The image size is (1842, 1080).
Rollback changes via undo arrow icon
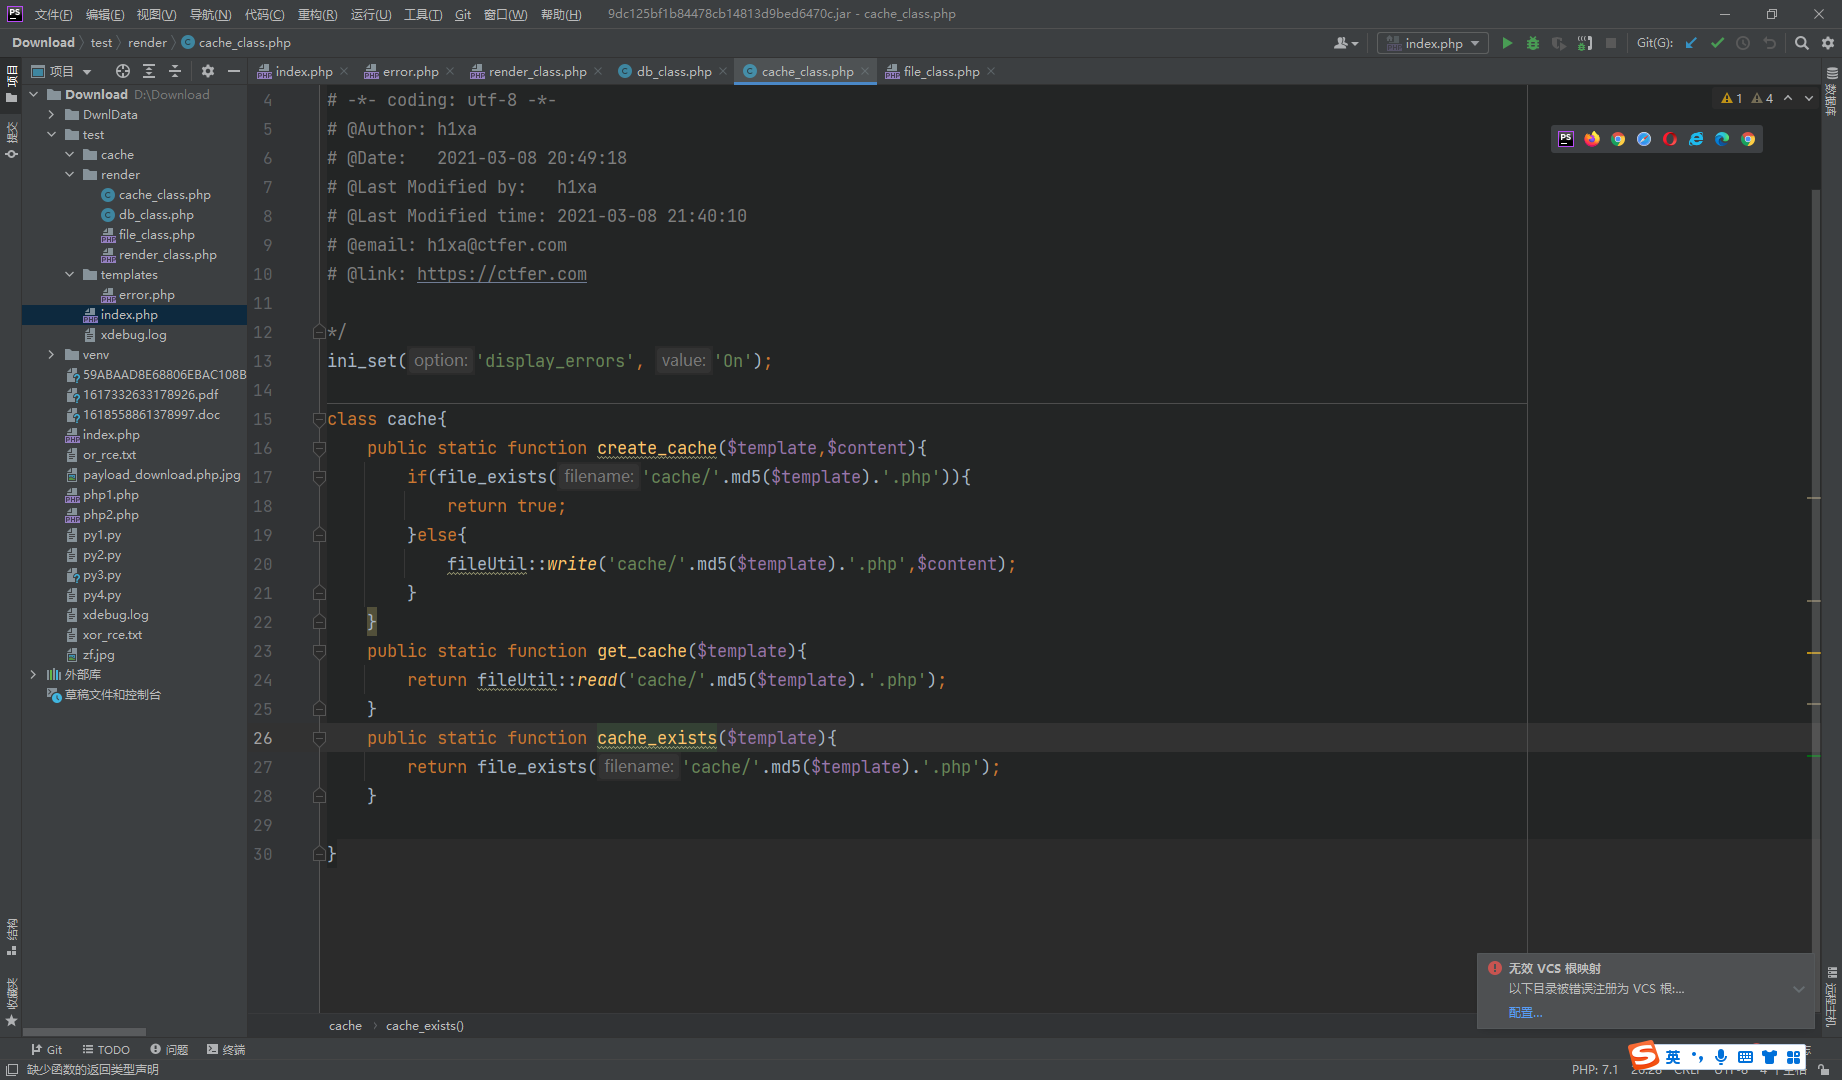(x=1769, y=43)
